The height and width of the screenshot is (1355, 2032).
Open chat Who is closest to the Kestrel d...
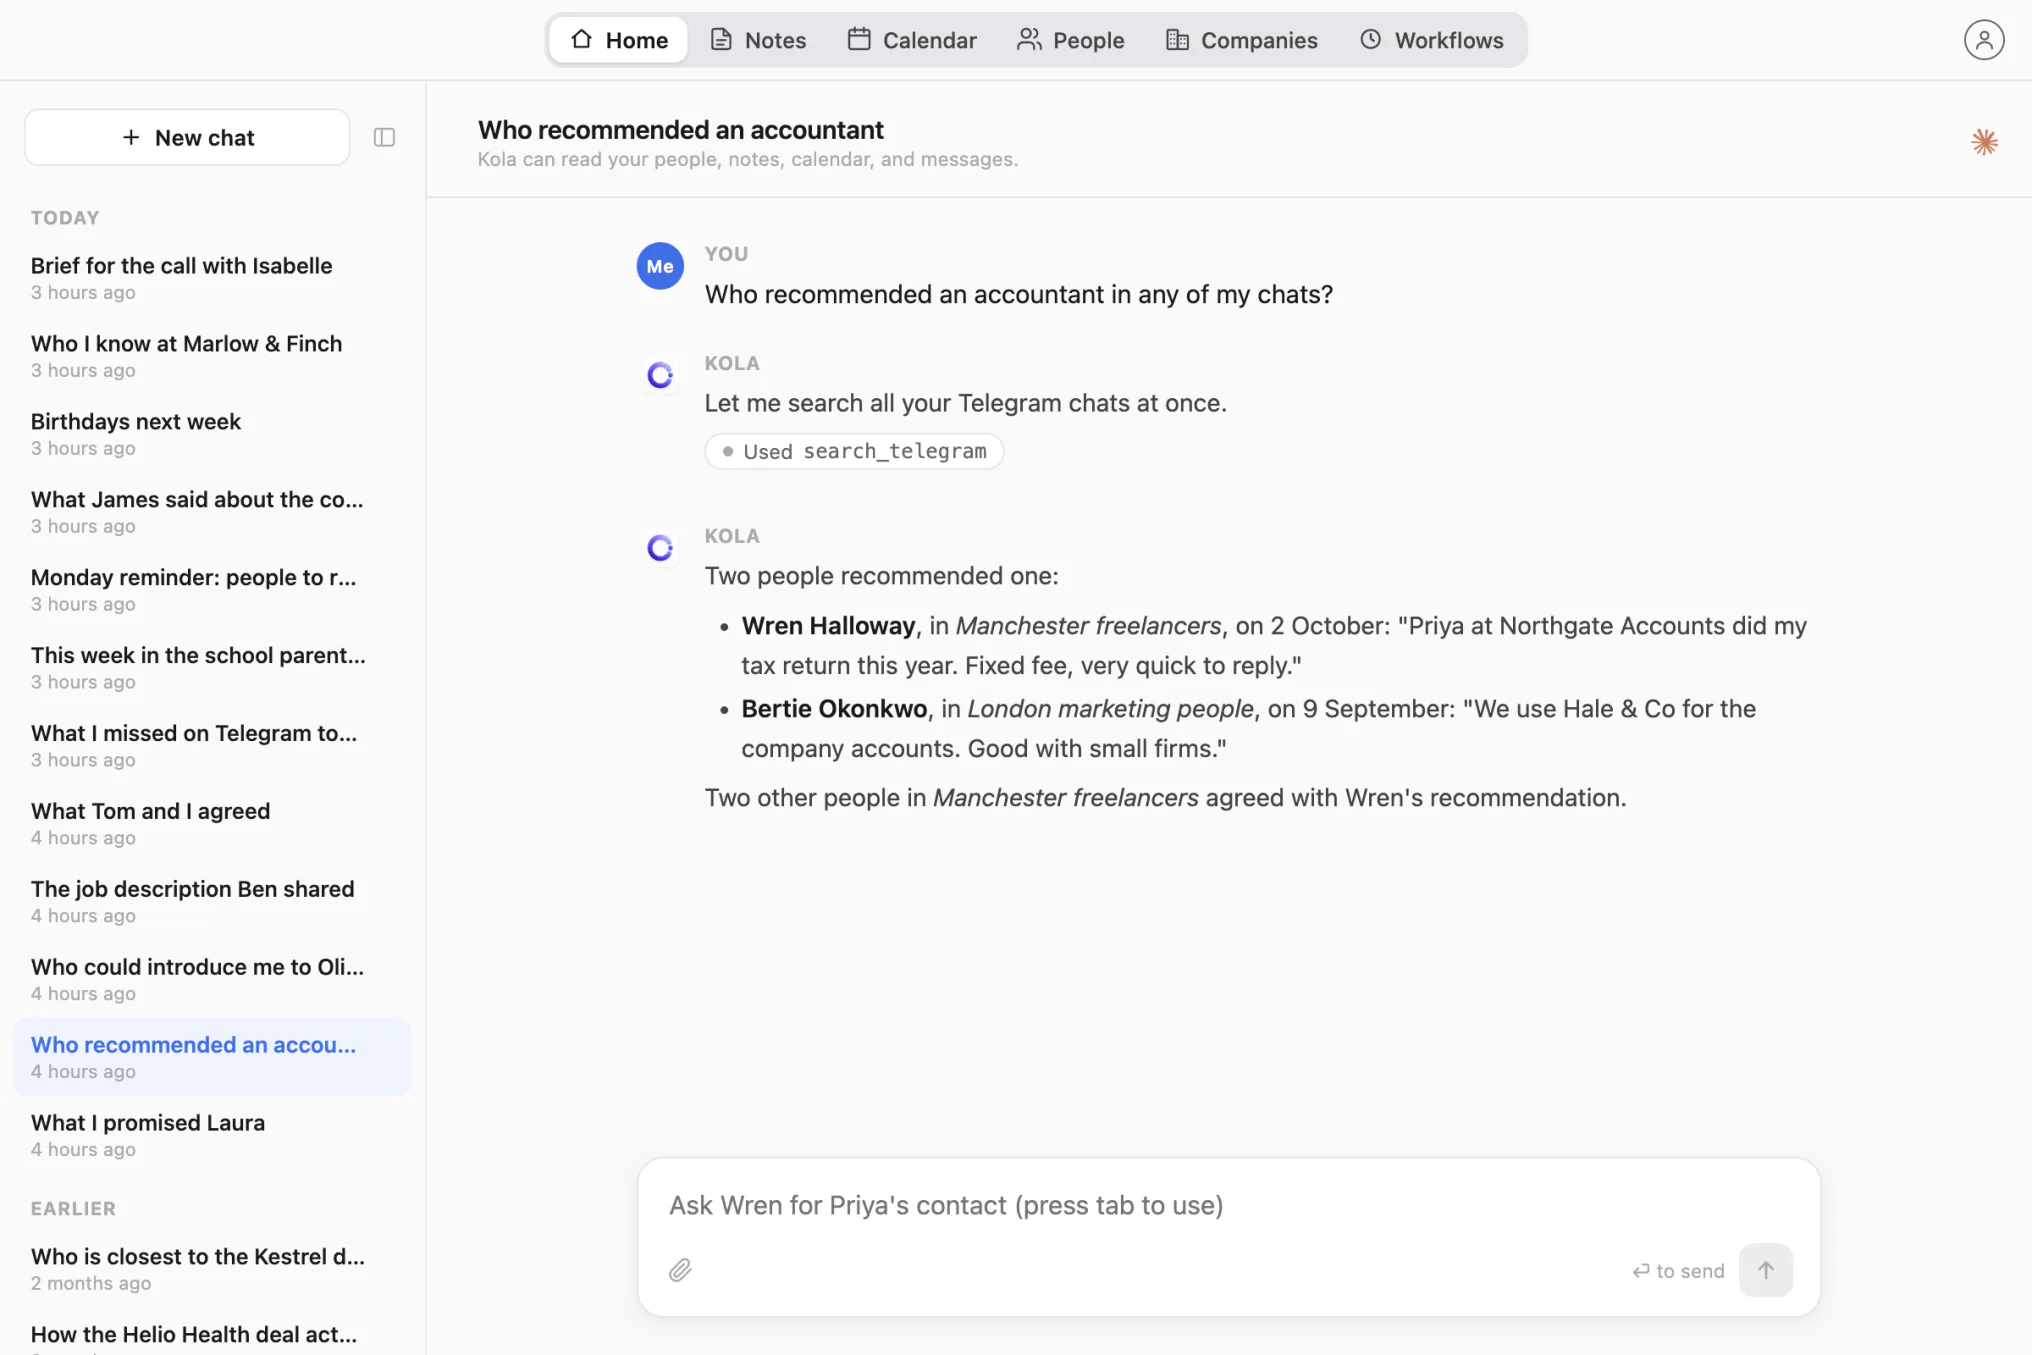[212, 1269]
